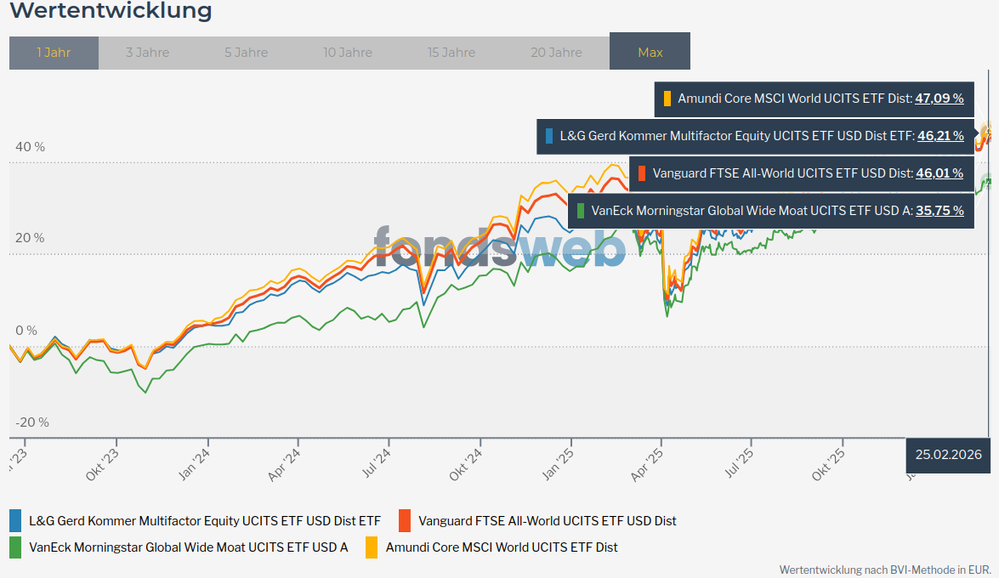Toggle L&G Gerd Kommer Multifactor legend entry
Image resolution: width=999 pixels, height=578 pixels.
click(195, 521)
